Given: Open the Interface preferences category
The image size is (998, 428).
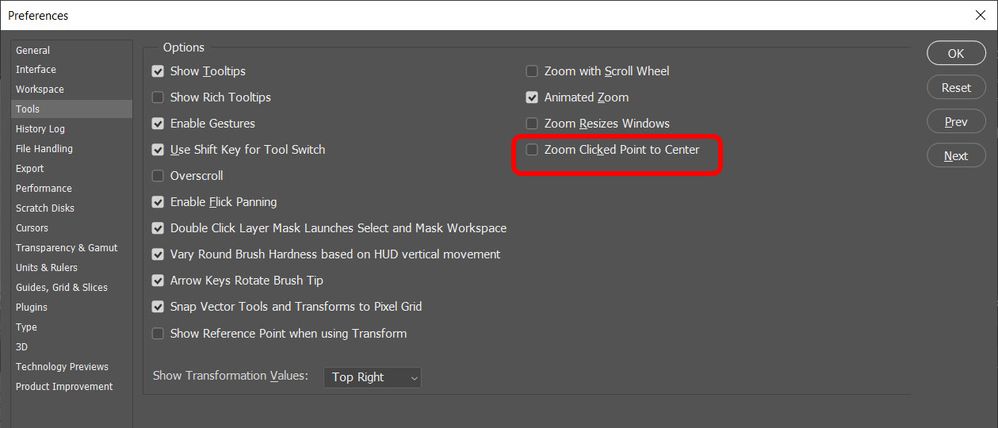Looking at the screenshot, I should [x=36, y=70].
